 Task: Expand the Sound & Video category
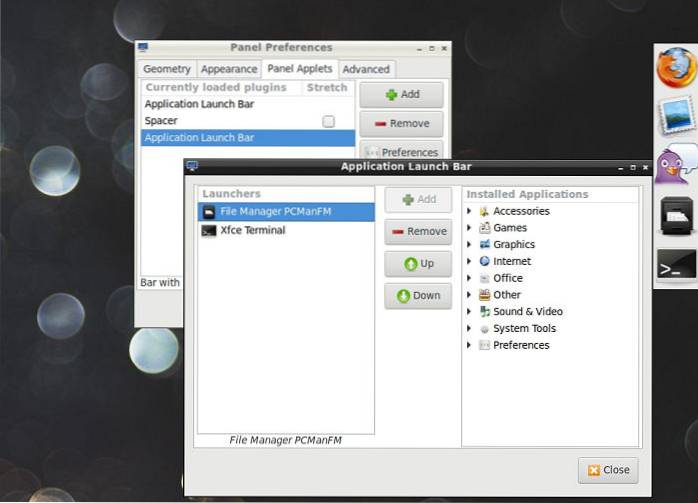(470, 312)
